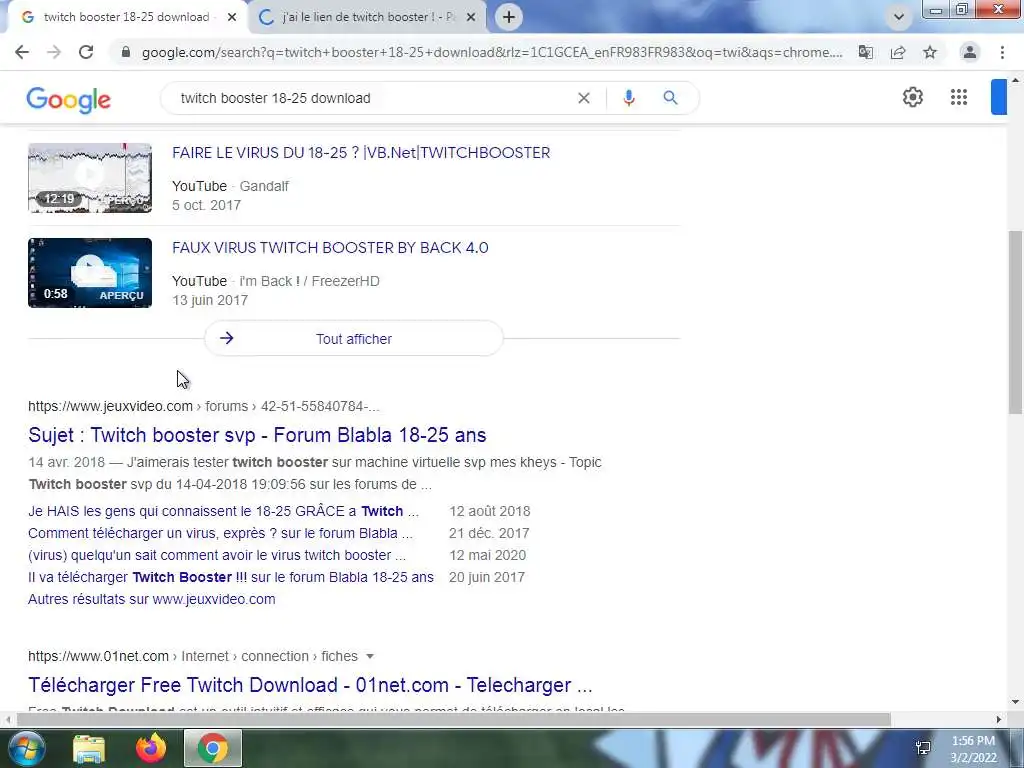The height and width of the screenshot is (768, 1024).
Task: Click the address bar URL
Action: point(492,52)
